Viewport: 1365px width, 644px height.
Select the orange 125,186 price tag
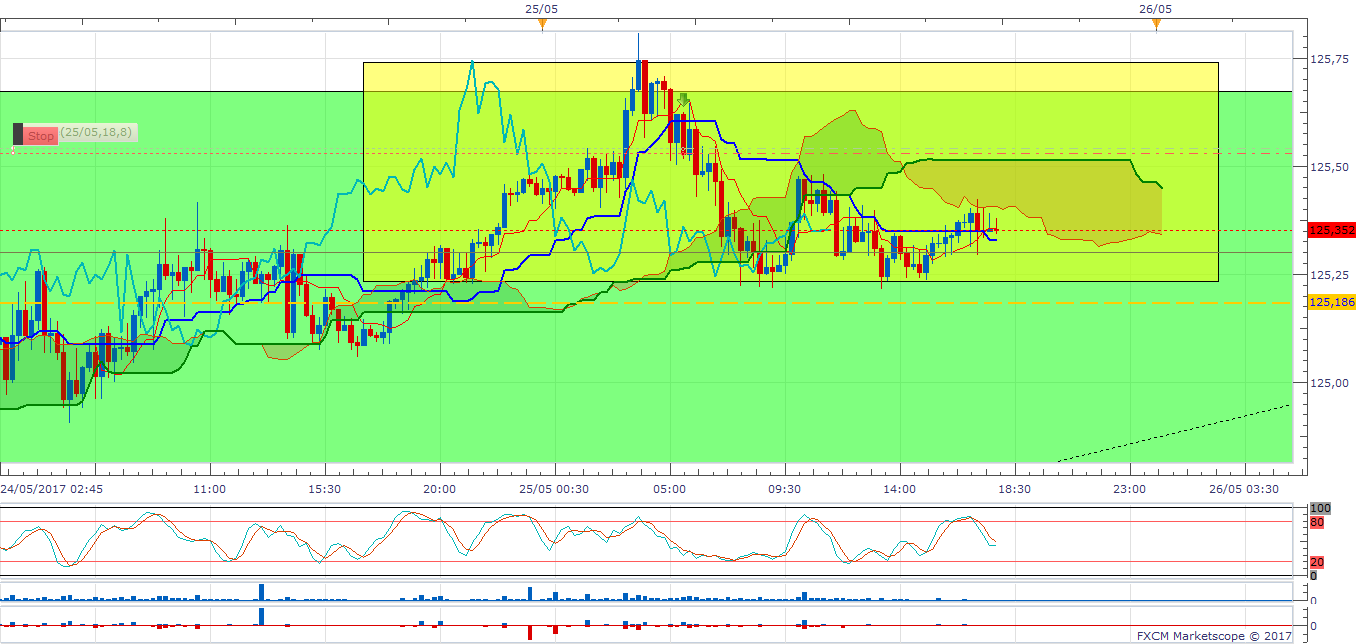pos(1331,301)
